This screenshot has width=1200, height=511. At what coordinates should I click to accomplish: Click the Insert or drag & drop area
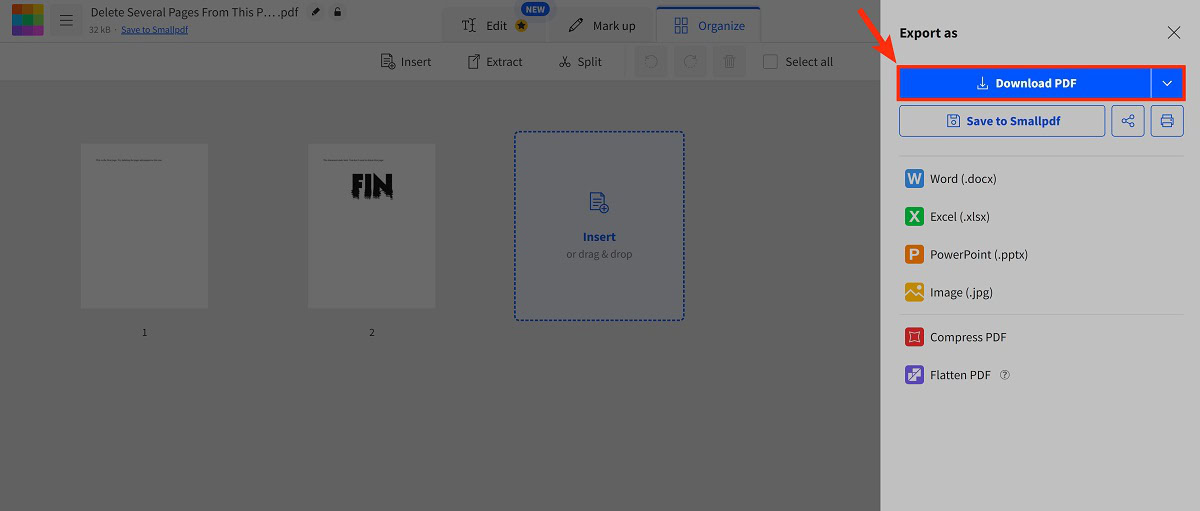point(599,226)
